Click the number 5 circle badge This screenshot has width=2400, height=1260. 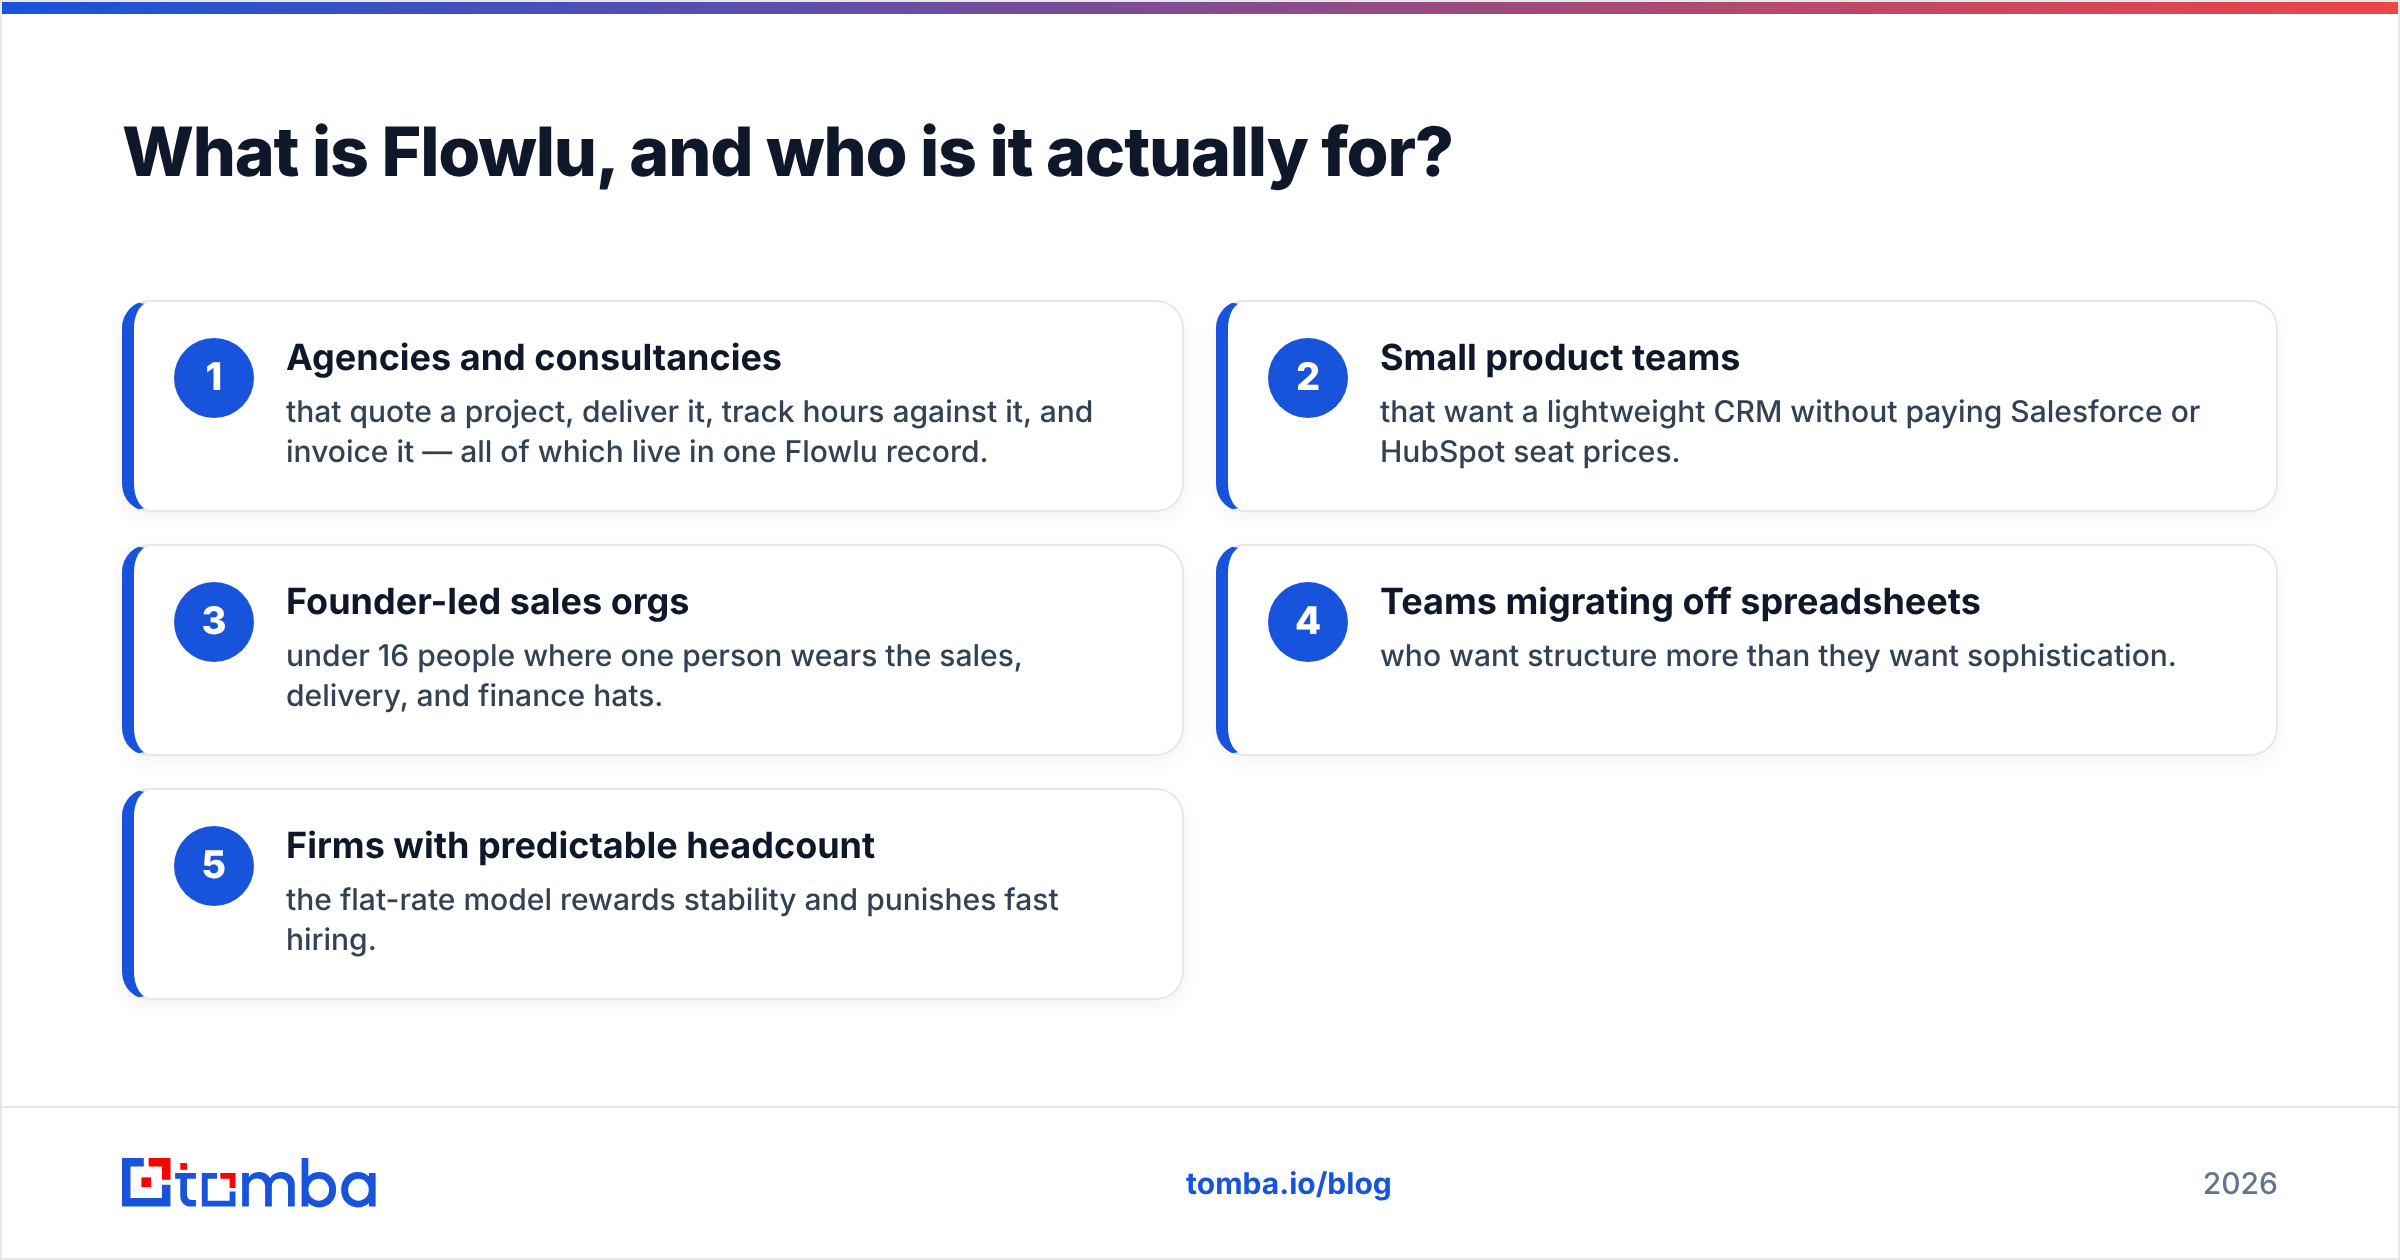tap(214, 866)
